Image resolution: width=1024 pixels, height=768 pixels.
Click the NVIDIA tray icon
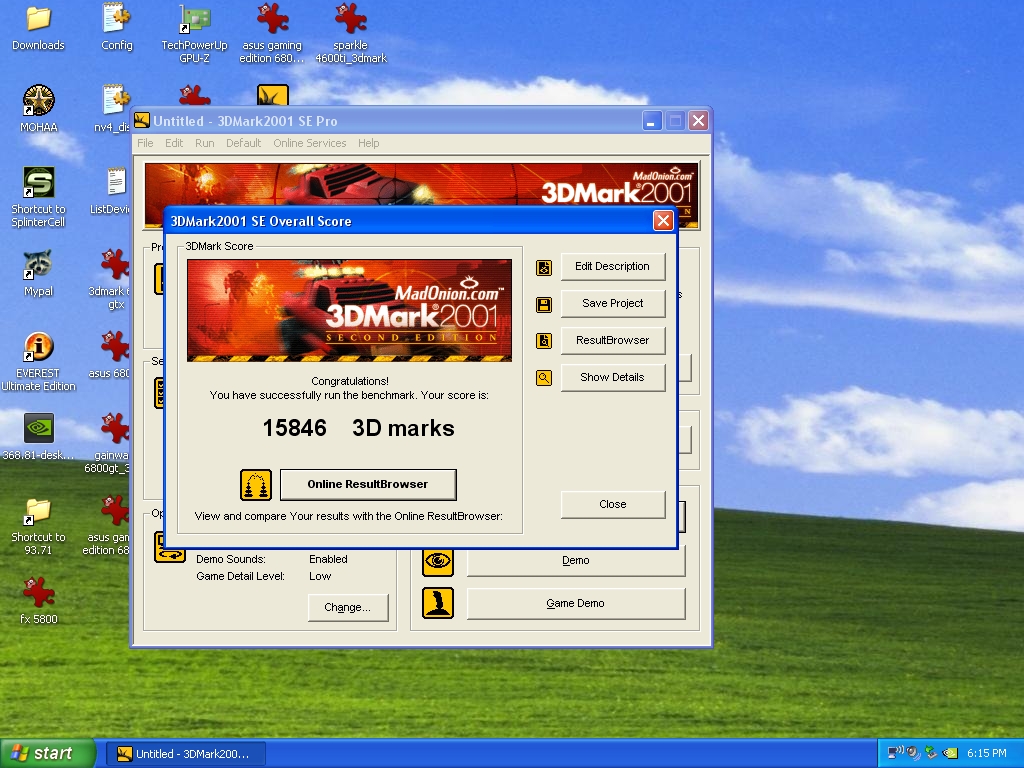click(951, 753)
